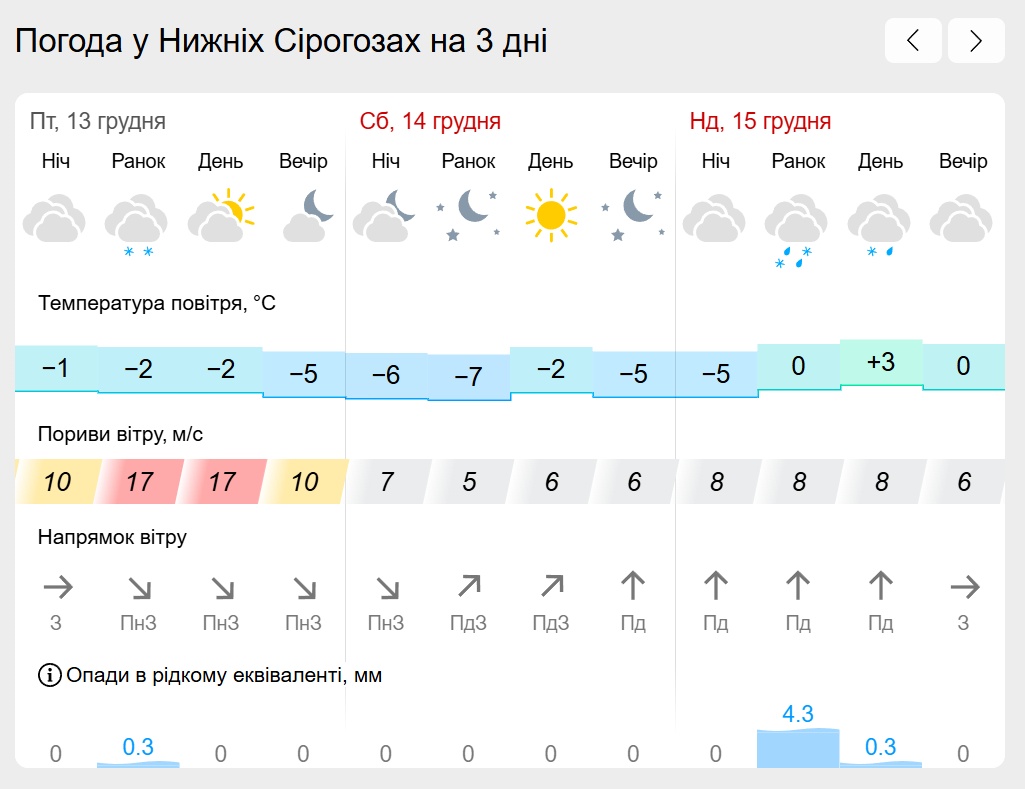Click Sunday morning sleet cloud icon
This screenshot has height=789, width=1025.
coord(797,231)
